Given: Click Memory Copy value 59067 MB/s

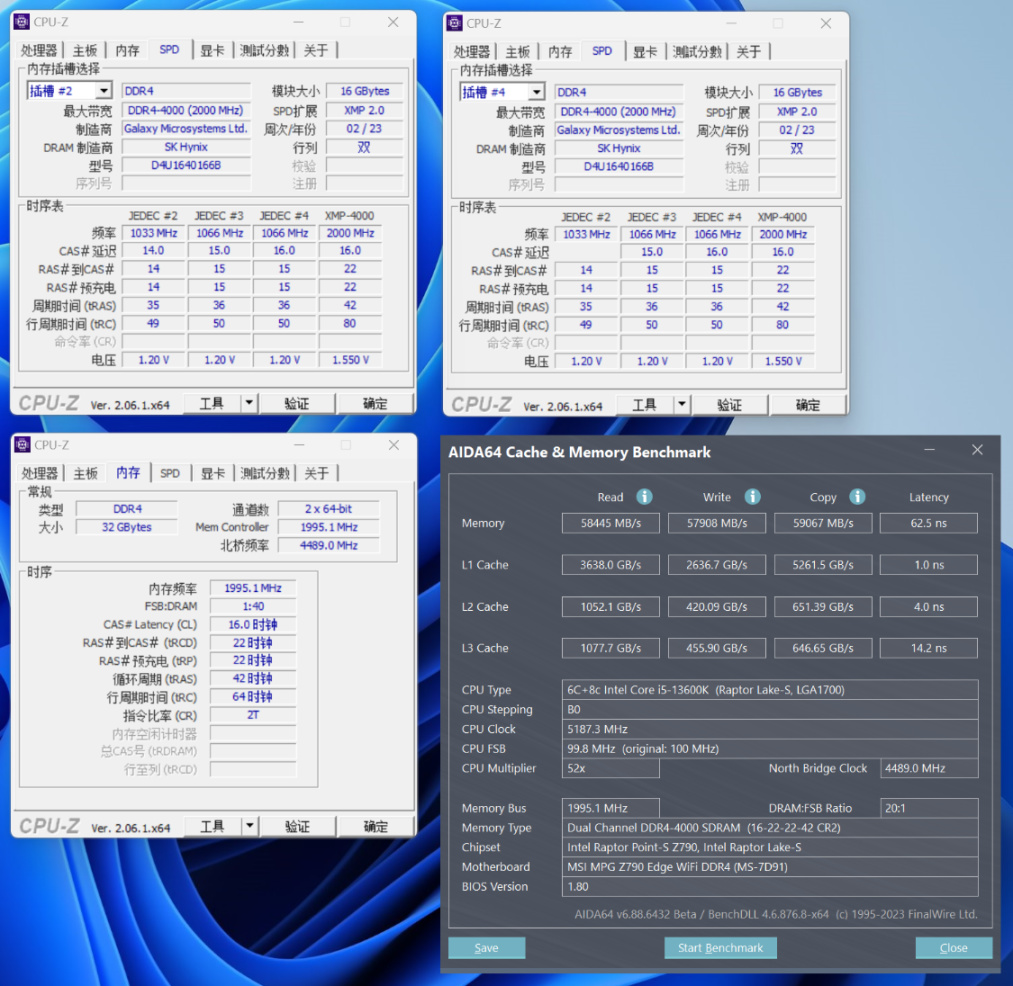Looking at the screenshot, I should [x=823, y=523].
